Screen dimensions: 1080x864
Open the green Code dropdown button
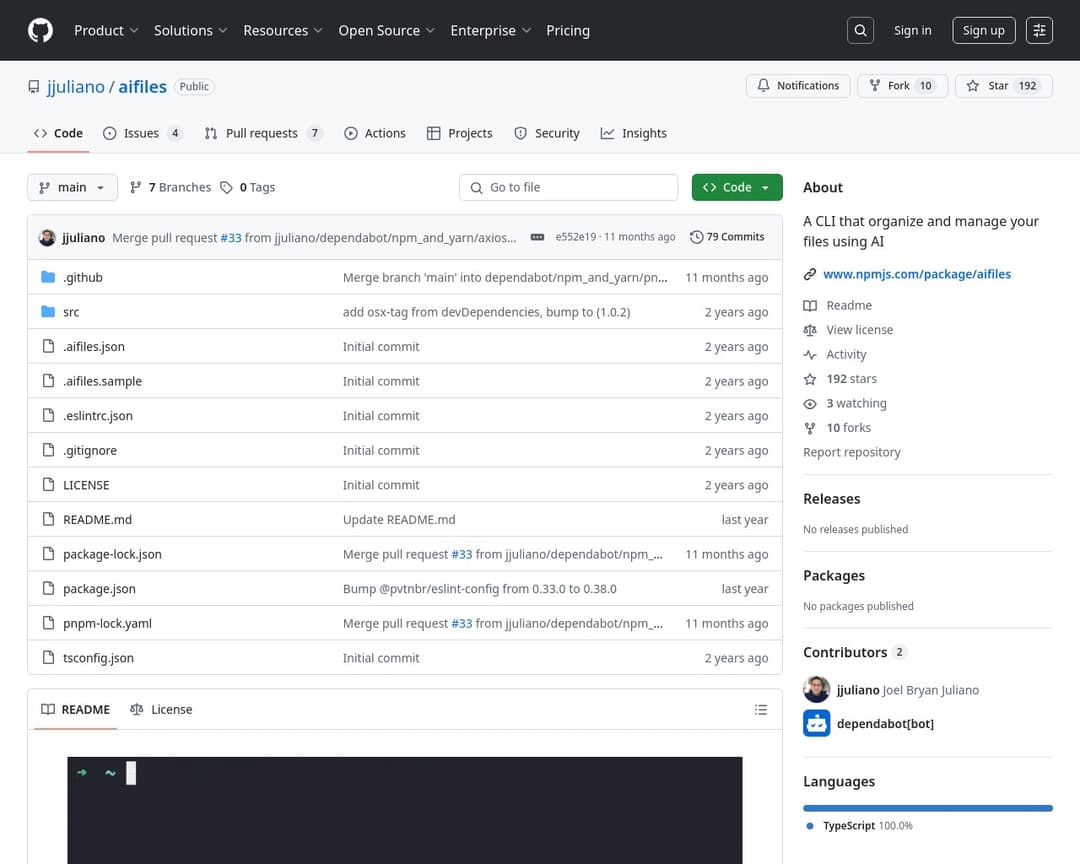(x=737, y=187)
